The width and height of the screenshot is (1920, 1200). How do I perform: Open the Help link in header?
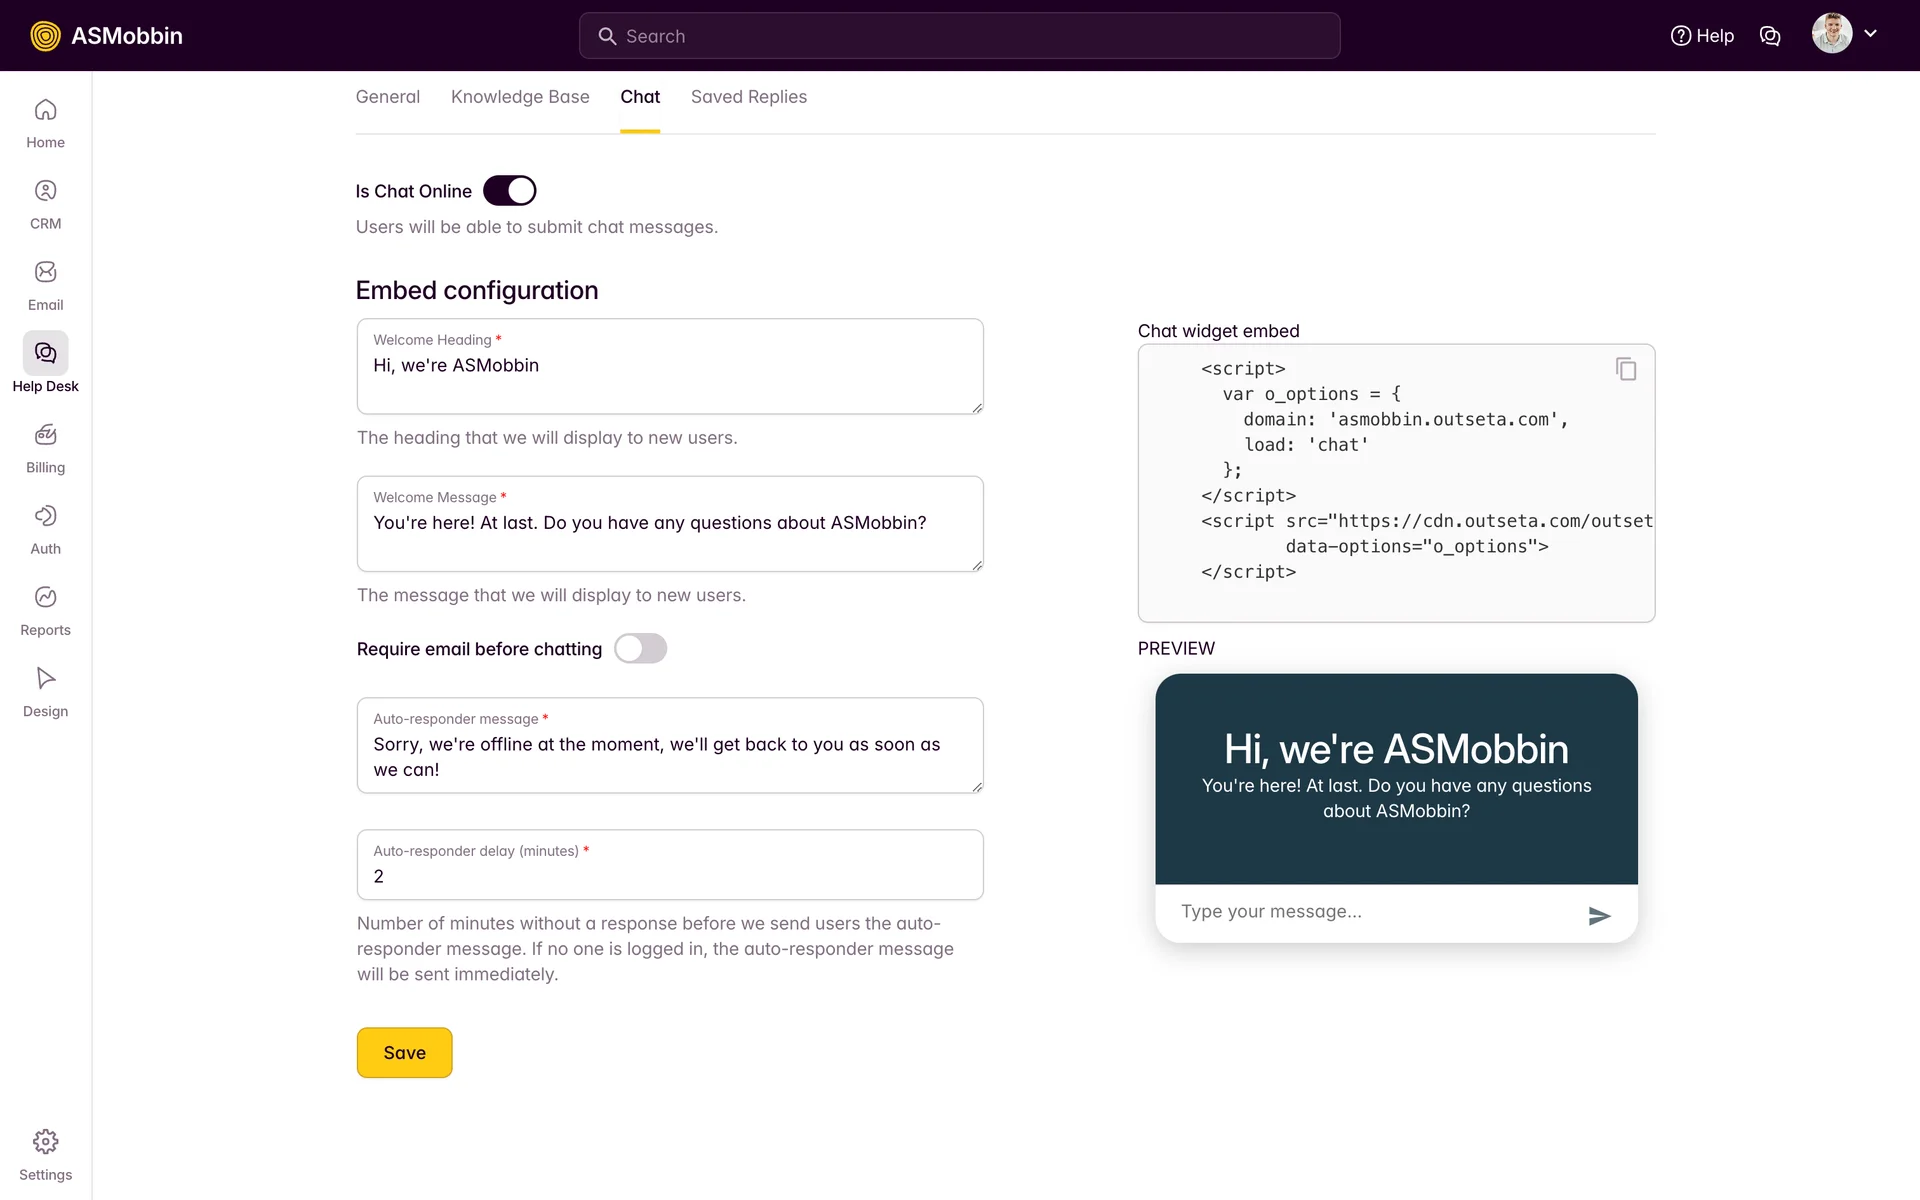coord(1702,36)
